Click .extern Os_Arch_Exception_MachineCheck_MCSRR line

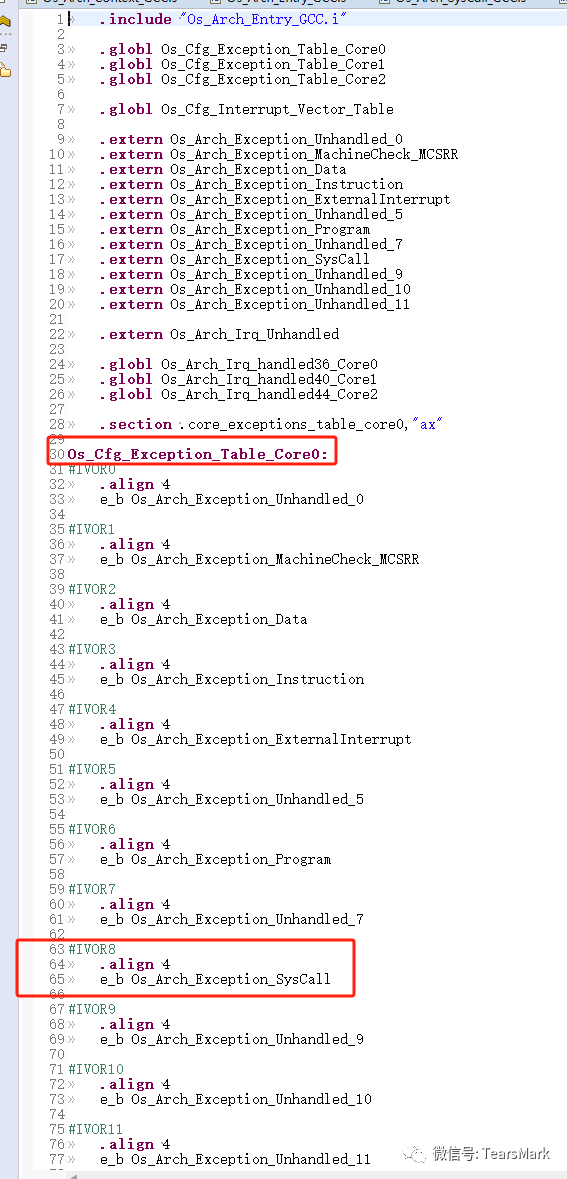[279, 154]
